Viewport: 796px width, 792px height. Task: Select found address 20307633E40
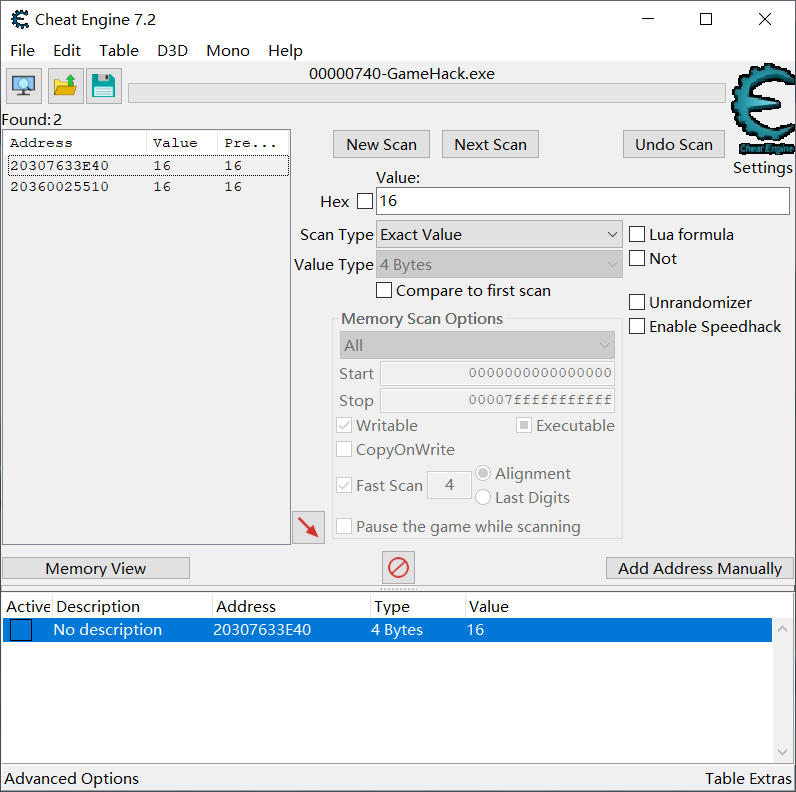coord(148,166)
